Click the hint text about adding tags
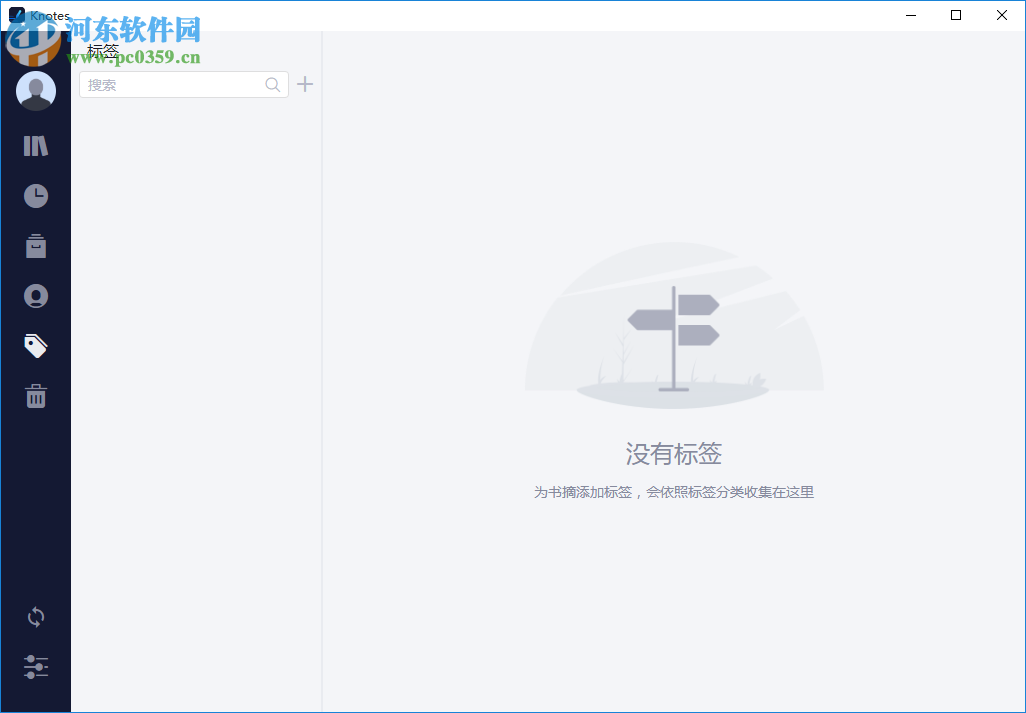The width and height of the screenshot is (1026, 713). 674,492
